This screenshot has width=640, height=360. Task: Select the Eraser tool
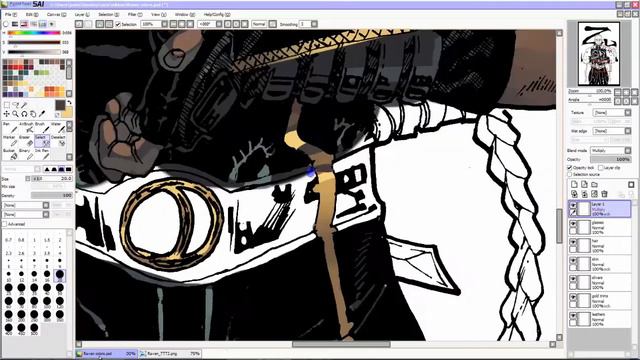click(x=25, y=141)
